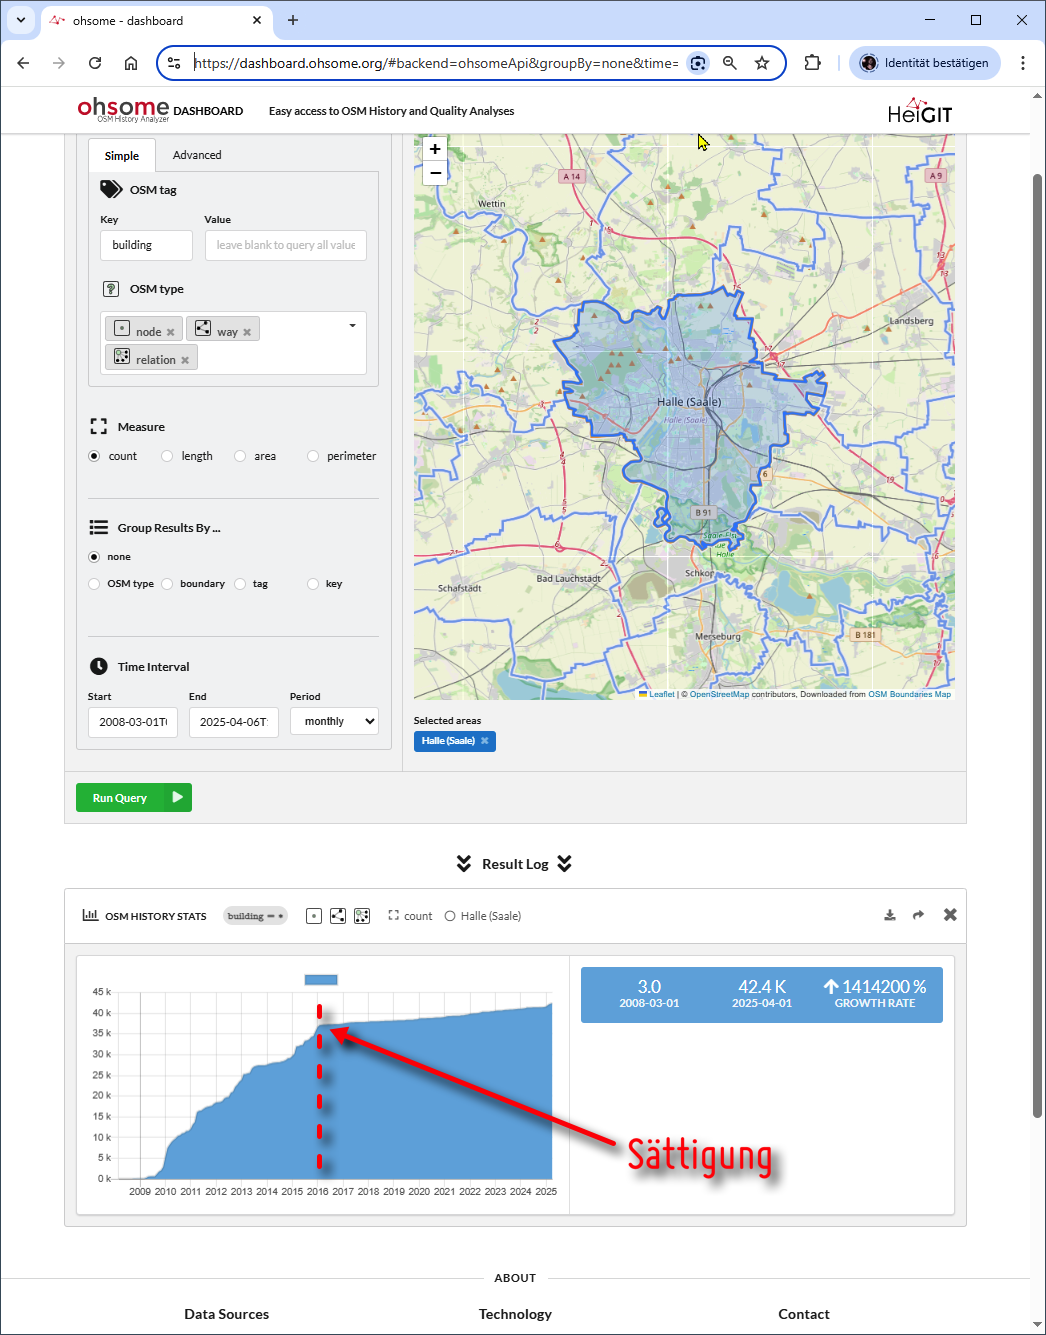This screenshot has height=1335, width=1046.
Task: Zoom in on the map
Action: 435,149
